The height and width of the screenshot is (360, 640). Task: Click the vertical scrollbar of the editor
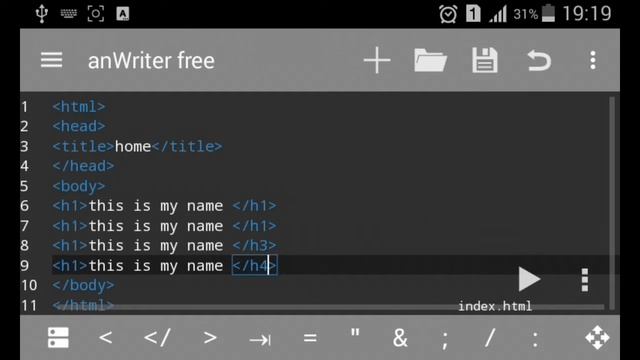pyautogui.click(x=611, y=203)
